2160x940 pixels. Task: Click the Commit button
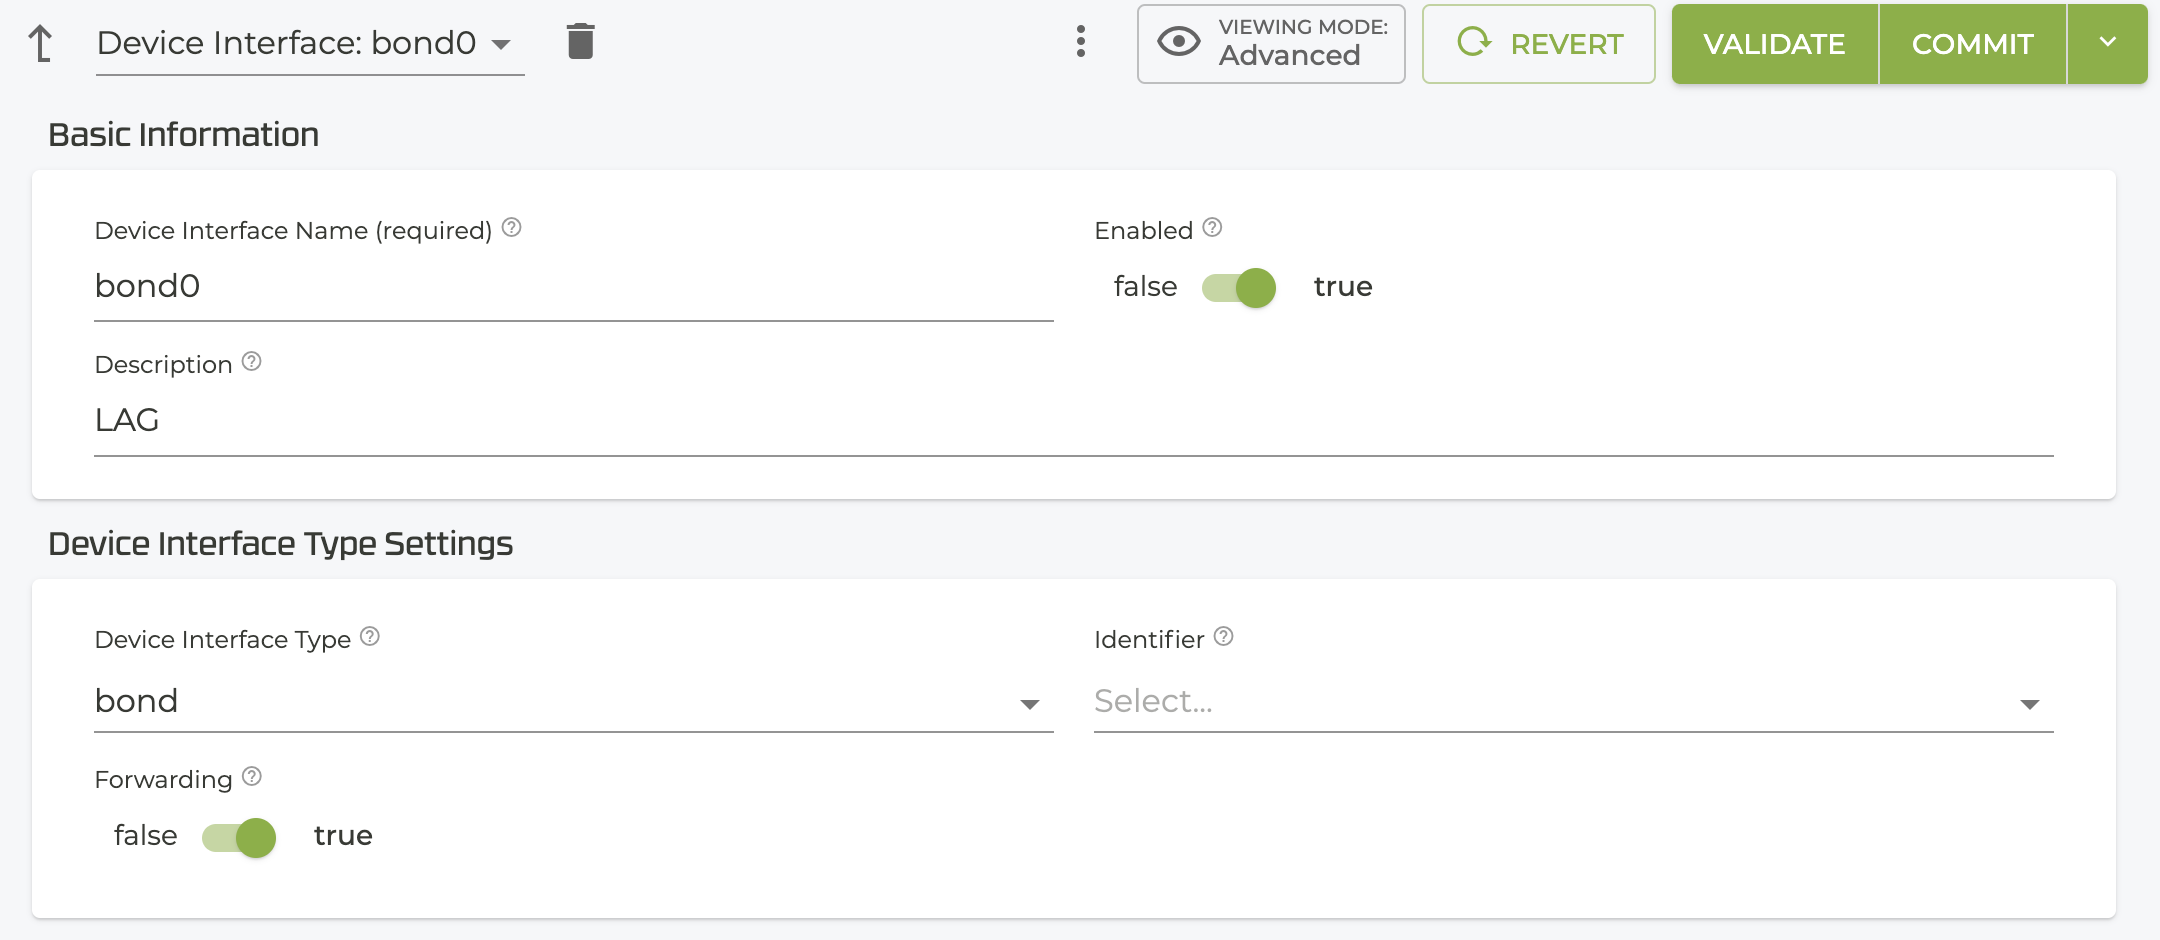pos(1972,44)
